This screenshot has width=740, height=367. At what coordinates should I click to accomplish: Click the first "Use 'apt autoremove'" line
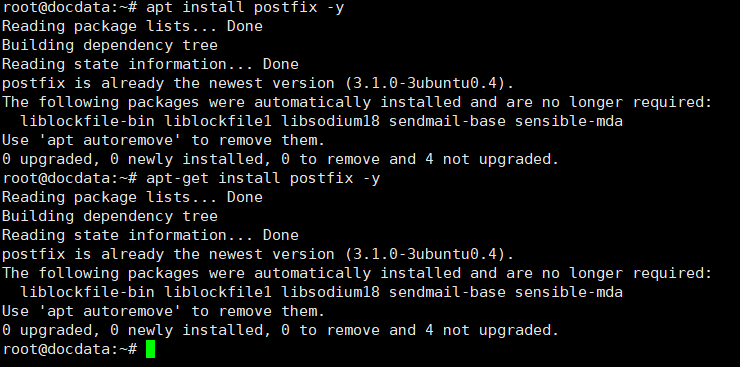[164, 140]
